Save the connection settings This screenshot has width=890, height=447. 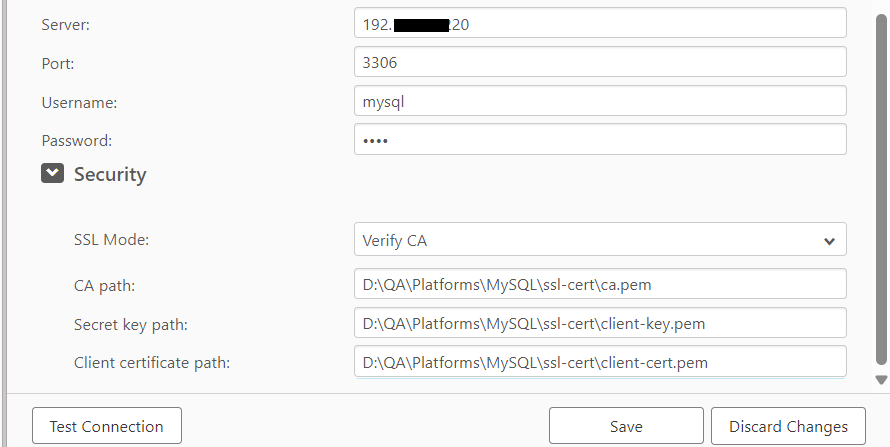pyautogui.click(x=626, y=426)
